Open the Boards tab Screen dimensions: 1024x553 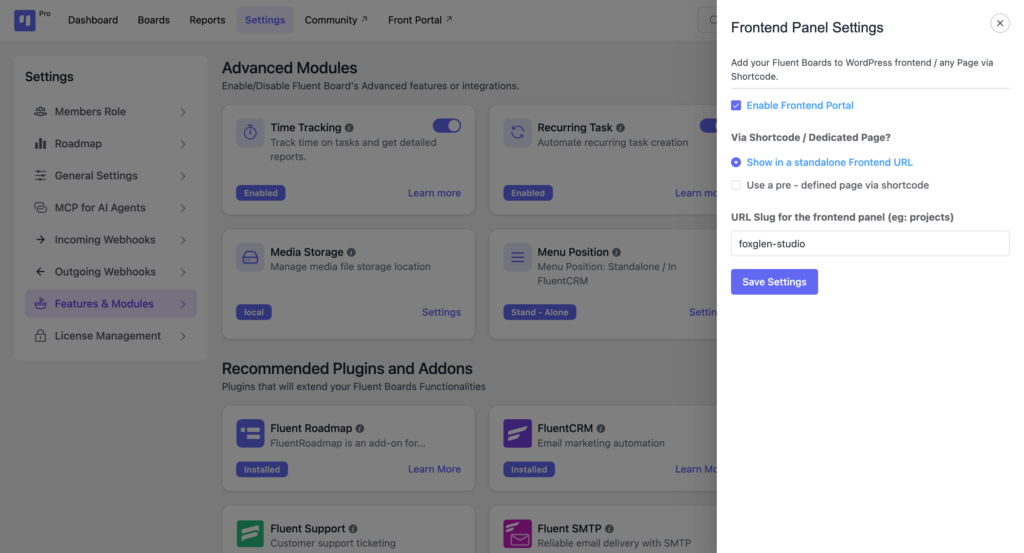point(153,20)
